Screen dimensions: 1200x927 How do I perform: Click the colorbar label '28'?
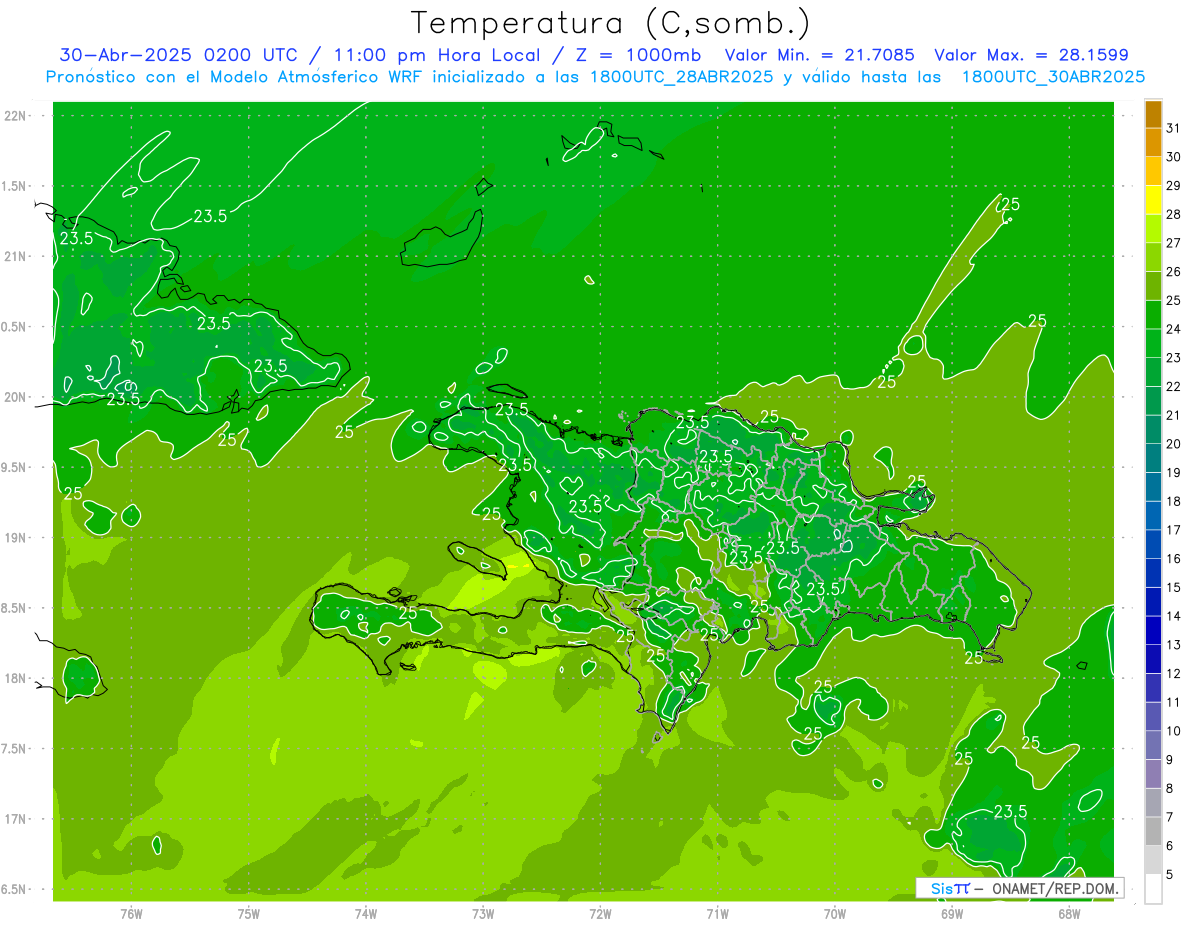pos(1174,214)
